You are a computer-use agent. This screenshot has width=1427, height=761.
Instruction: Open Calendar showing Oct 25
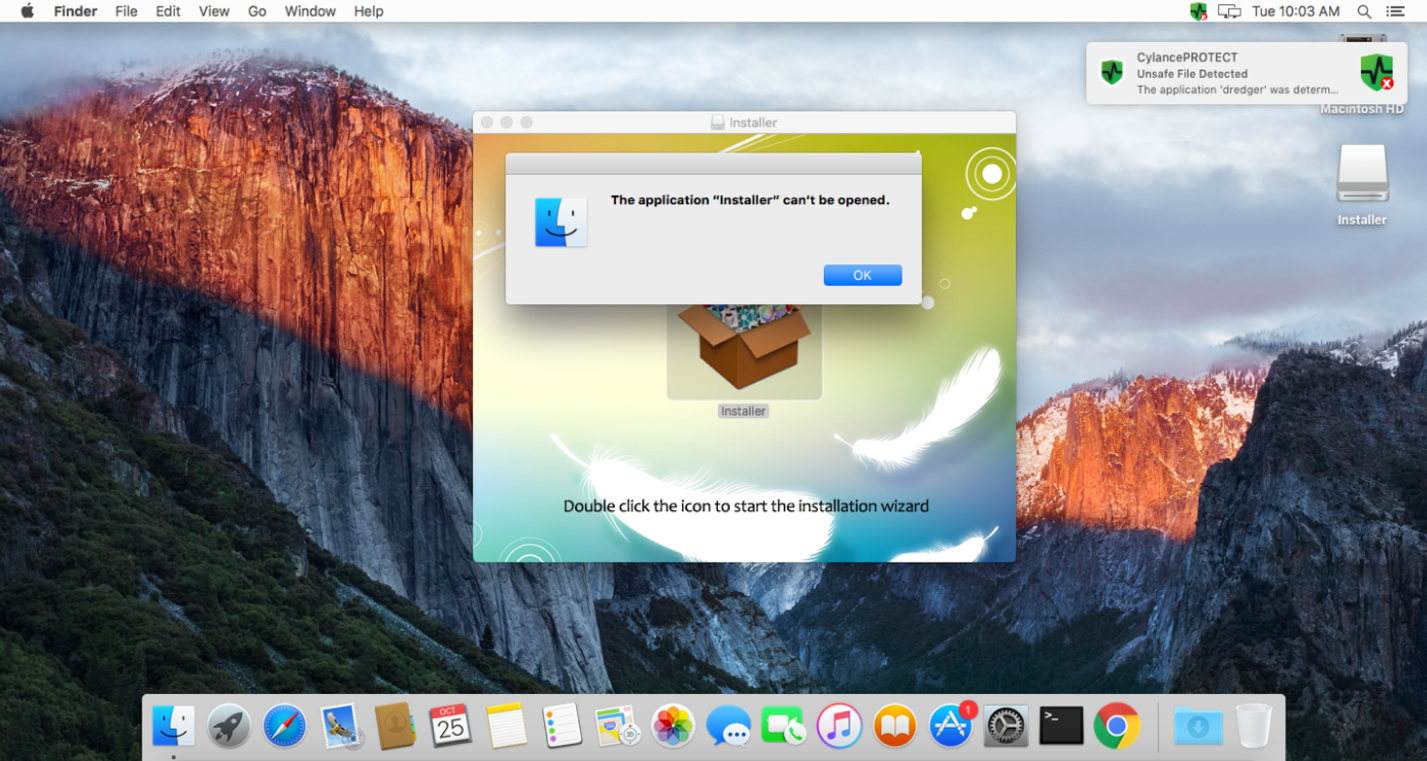click(x=450, y=725)
